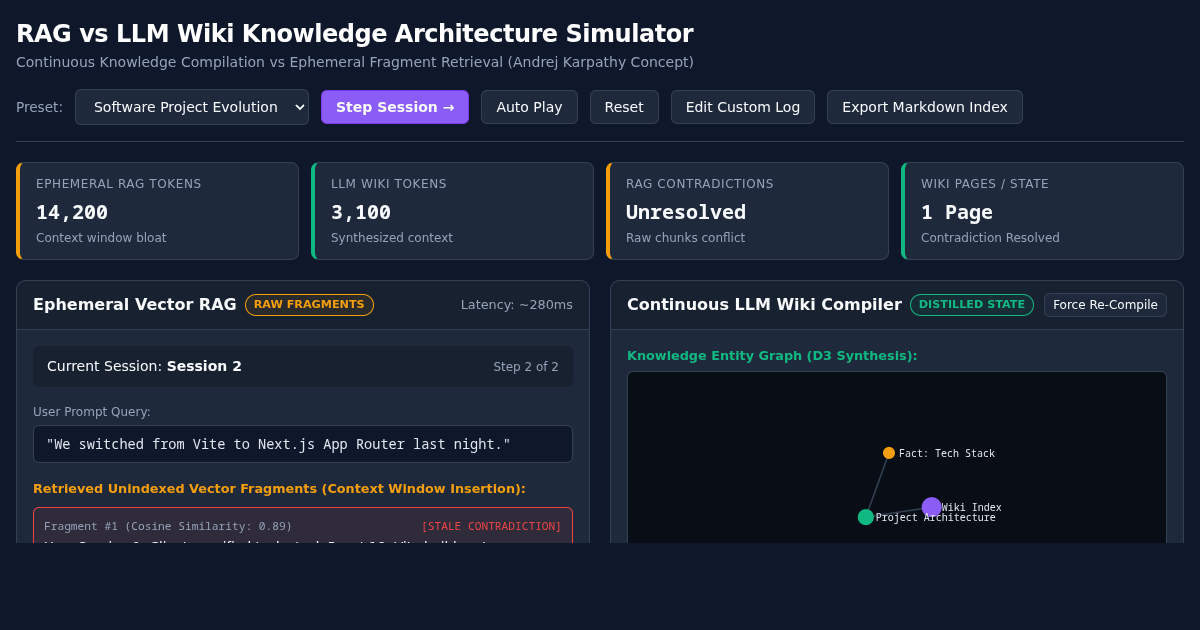The image size is (1200, 630).
Task: Click the Current Session: Session 2 label
Action: pyautogui.click(x=144, y=366)
